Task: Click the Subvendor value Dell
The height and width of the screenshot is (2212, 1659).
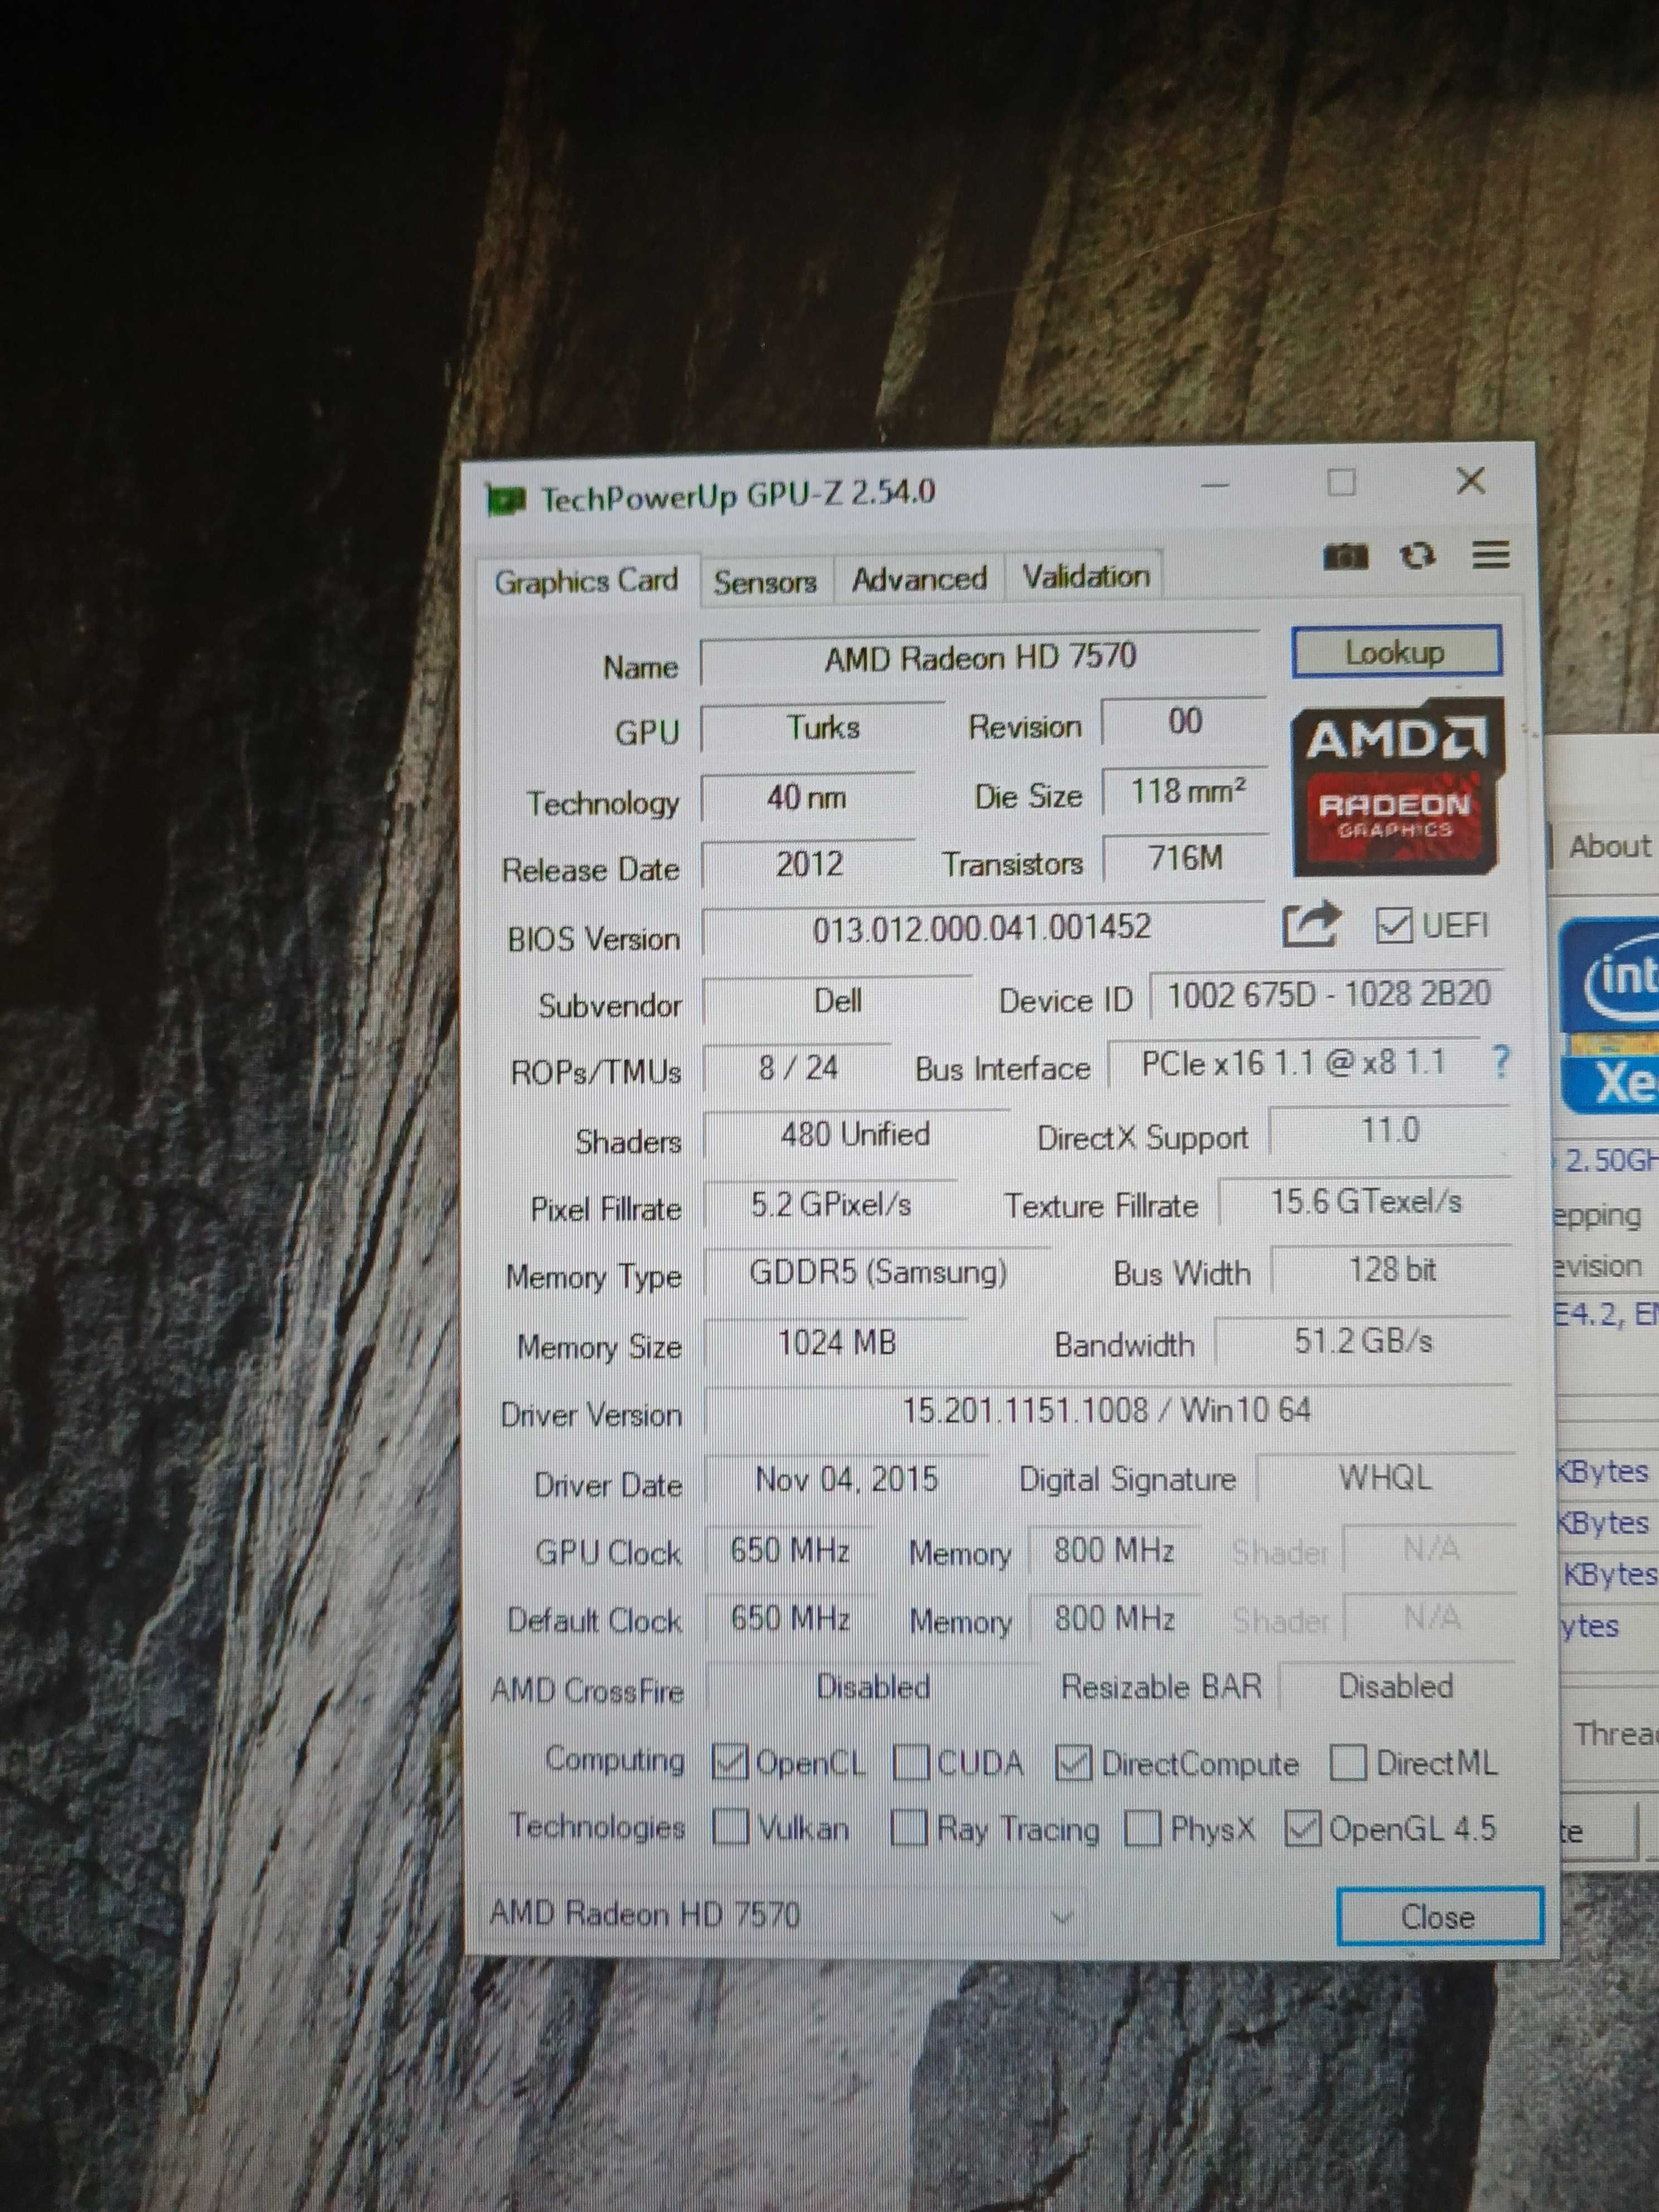Action: pos(838,1000)
